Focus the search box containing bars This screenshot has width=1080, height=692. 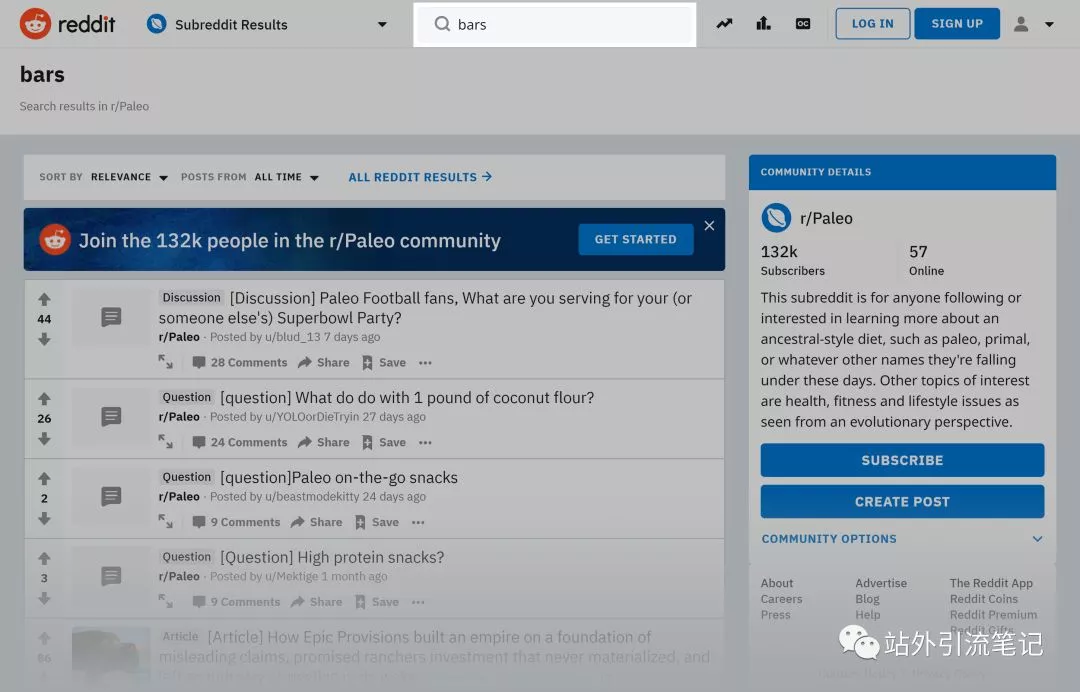coord(554,25)
